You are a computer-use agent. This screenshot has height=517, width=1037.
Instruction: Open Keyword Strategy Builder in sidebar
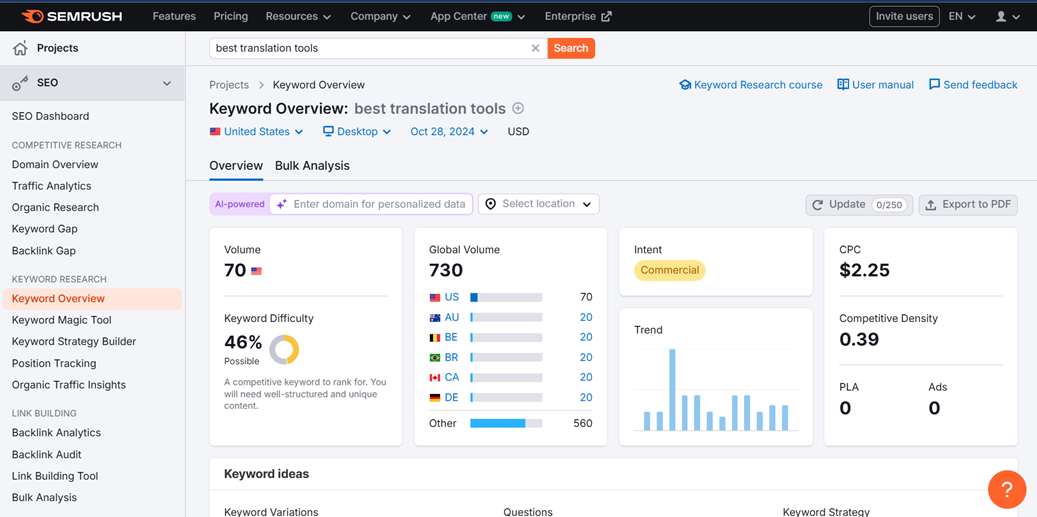74,342
